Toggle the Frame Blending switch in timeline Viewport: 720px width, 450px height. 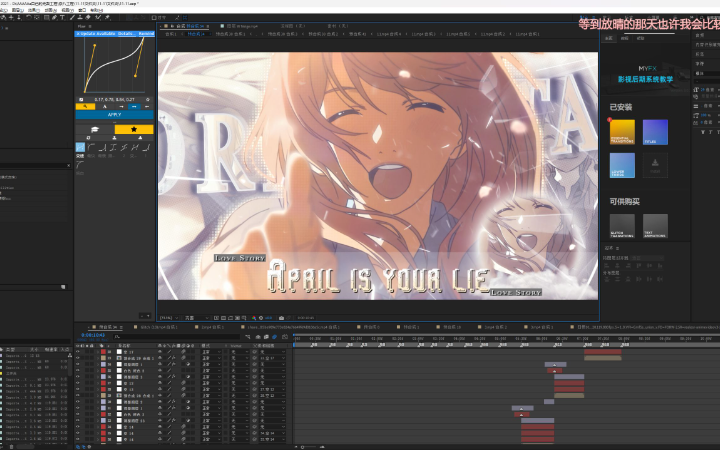coord(266,337)
